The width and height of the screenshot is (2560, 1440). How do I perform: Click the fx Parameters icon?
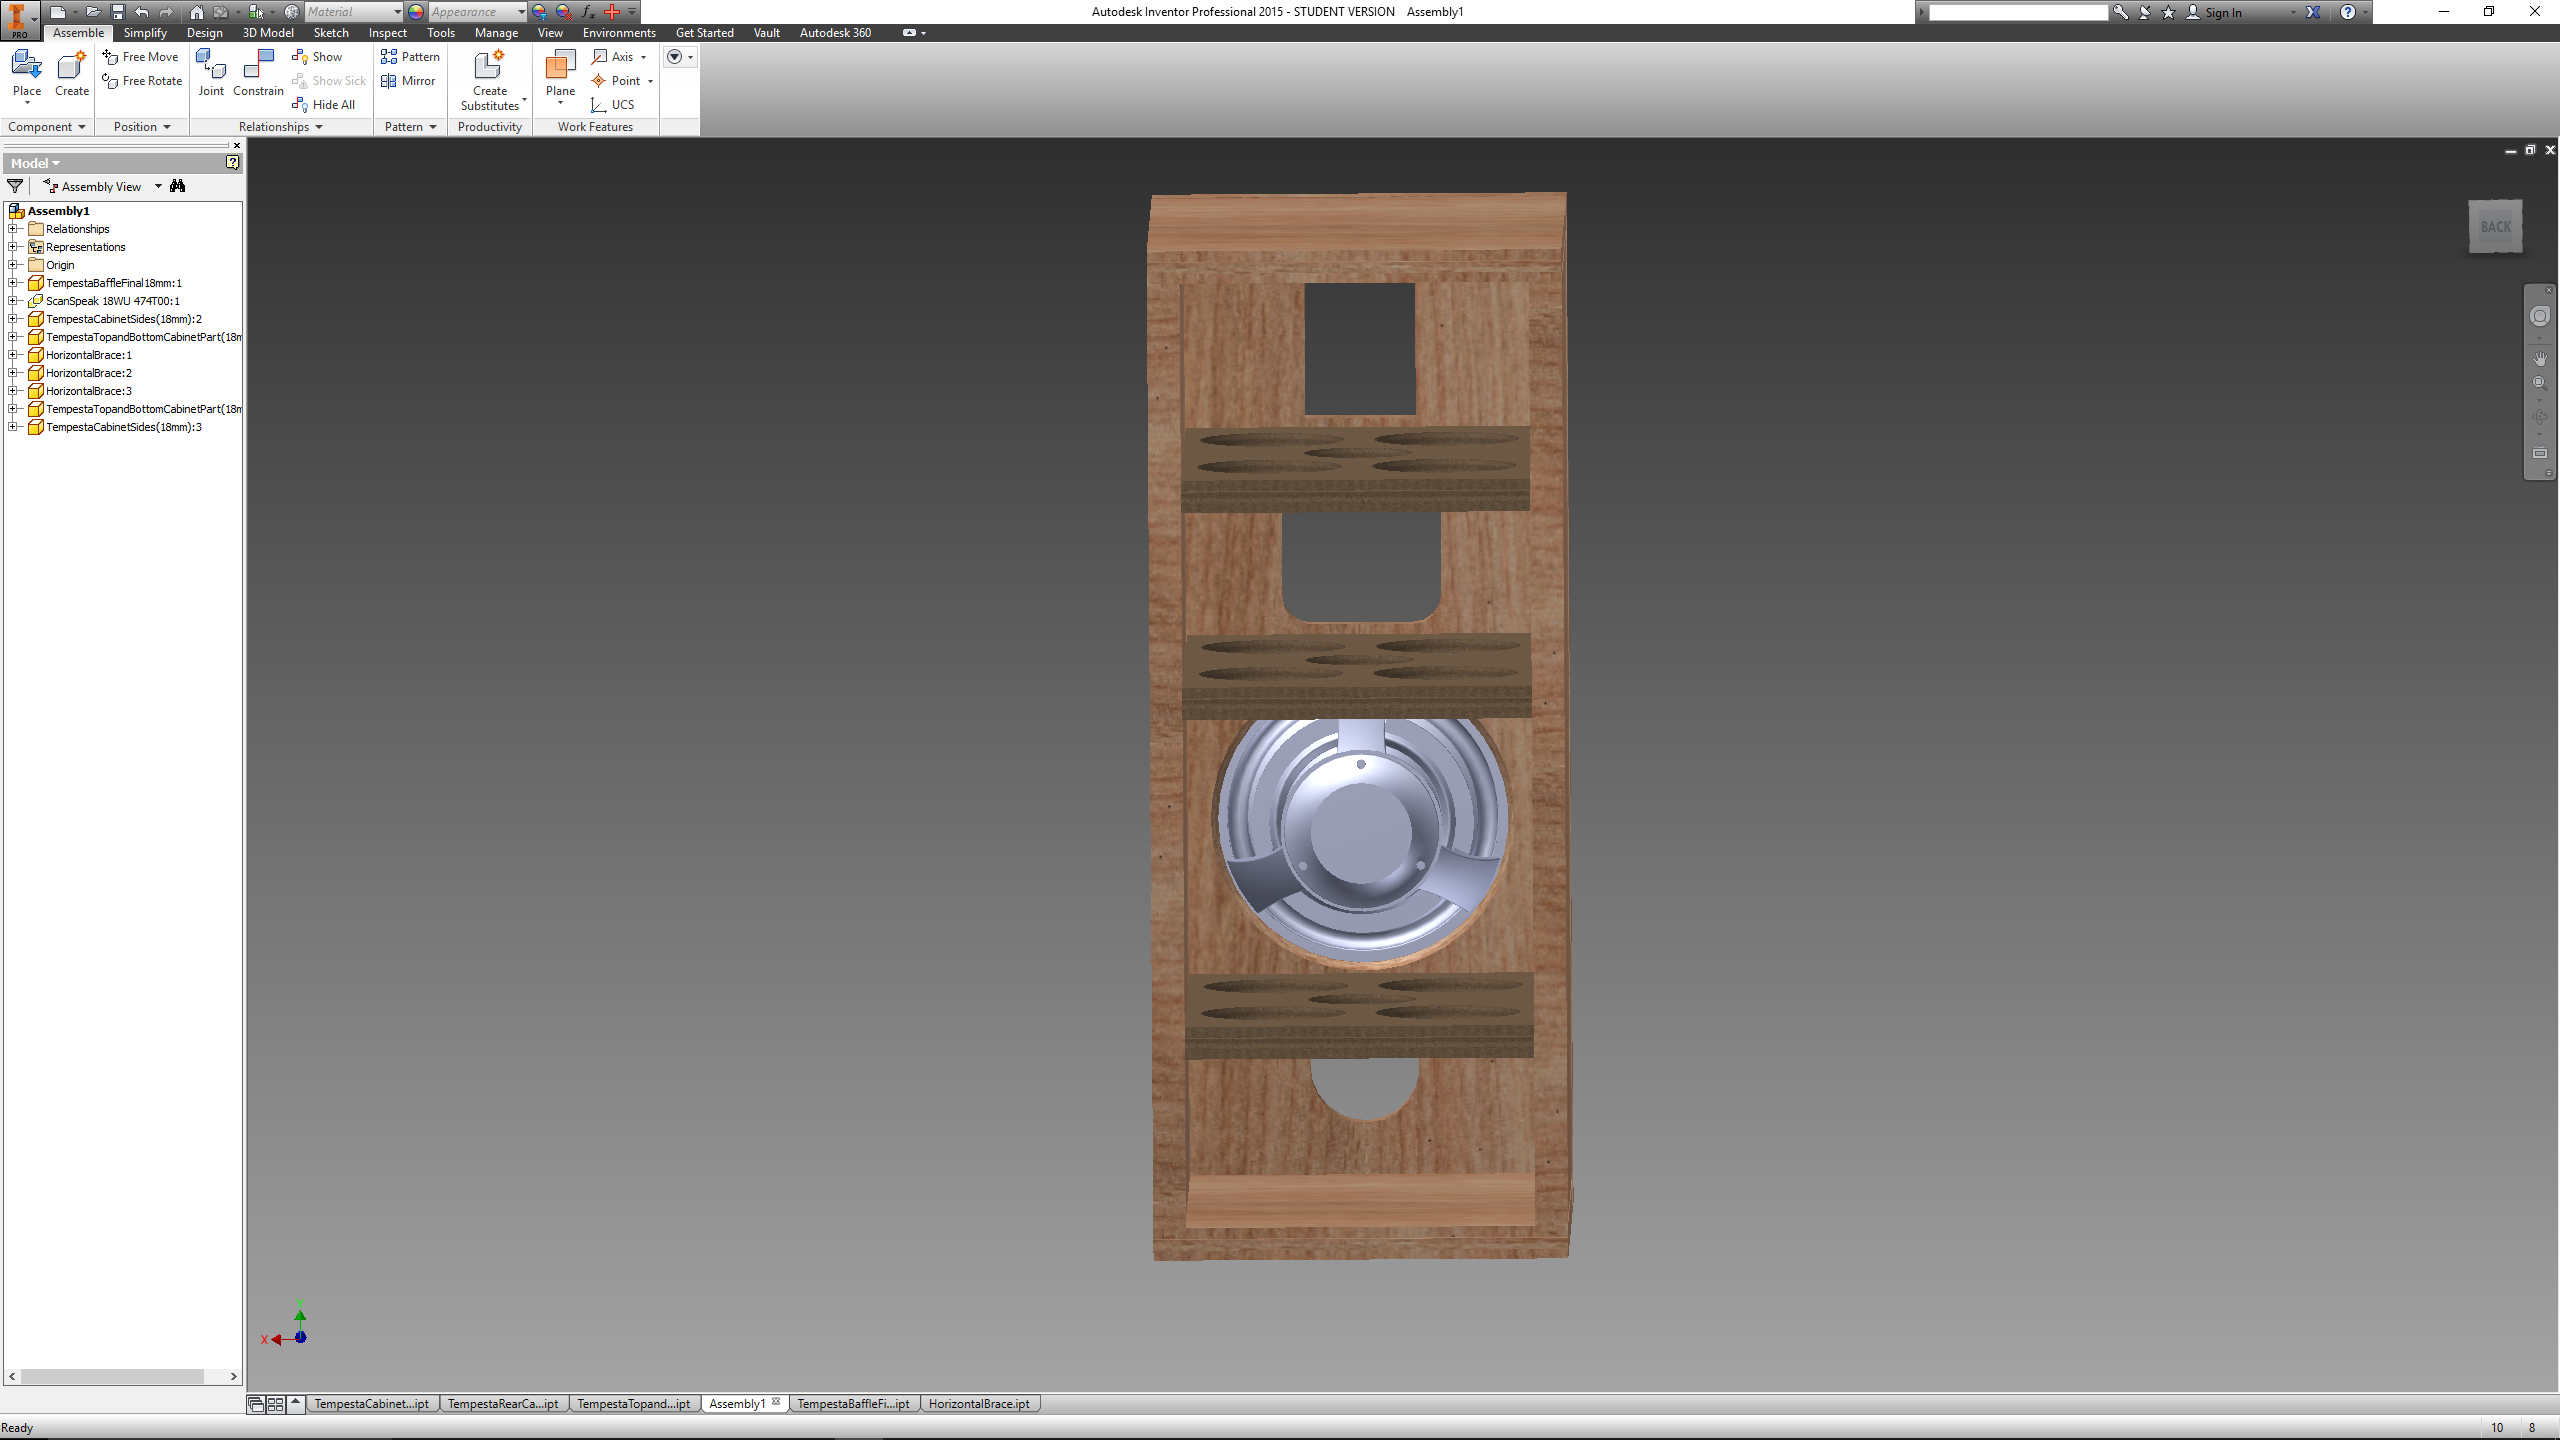588,12
